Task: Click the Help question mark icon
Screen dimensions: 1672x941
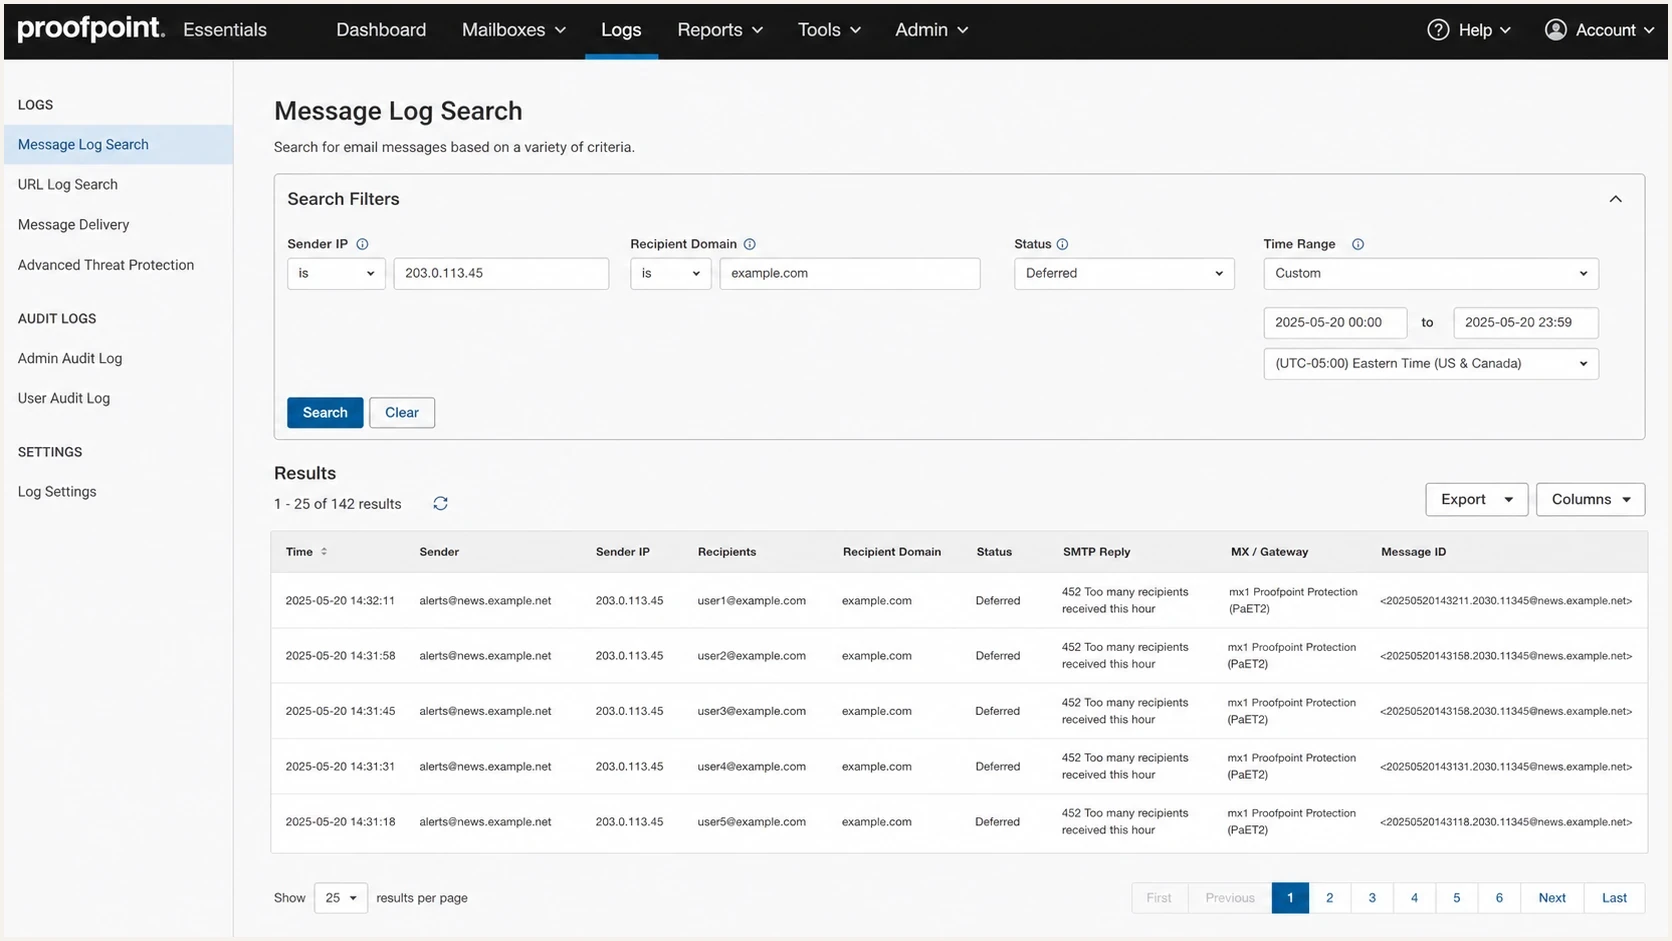Action: click(1438, 30)
